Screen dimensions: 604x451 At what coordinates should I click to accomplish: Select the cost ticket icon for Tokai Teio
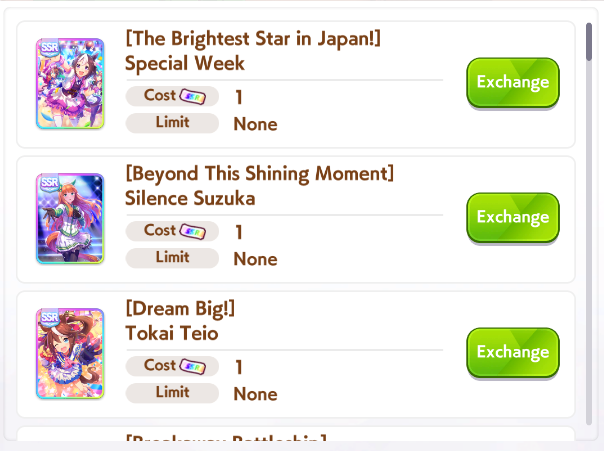tap(193, 366)
